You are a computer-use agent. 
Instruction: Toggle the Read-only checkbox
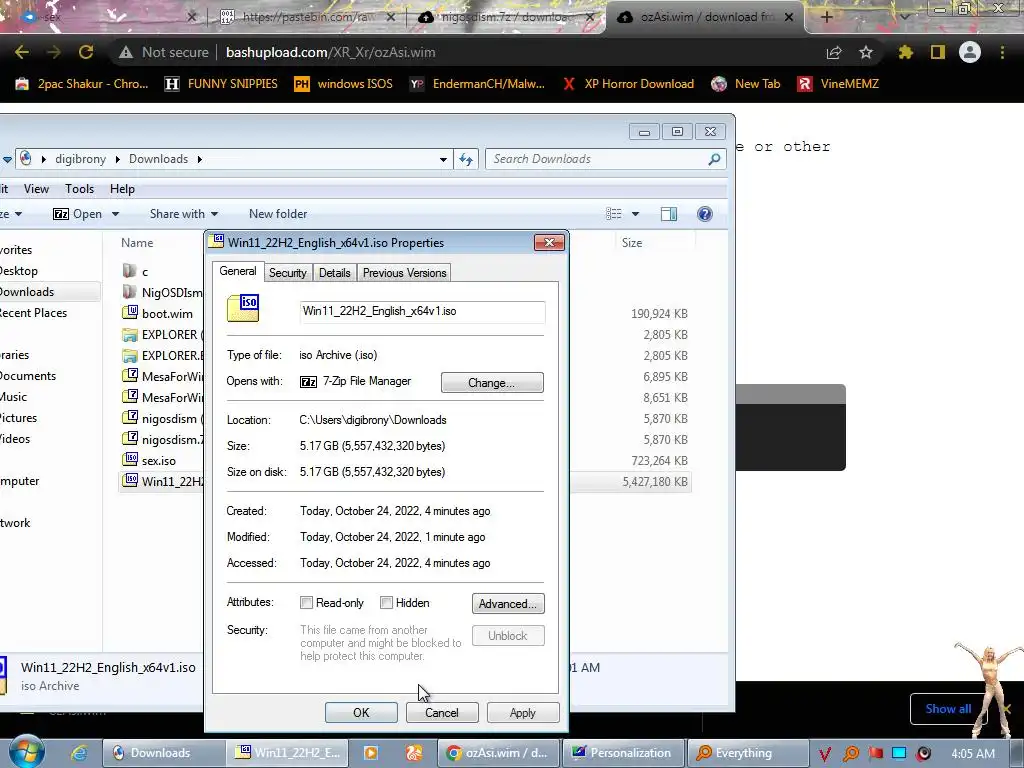coord(306,603)
